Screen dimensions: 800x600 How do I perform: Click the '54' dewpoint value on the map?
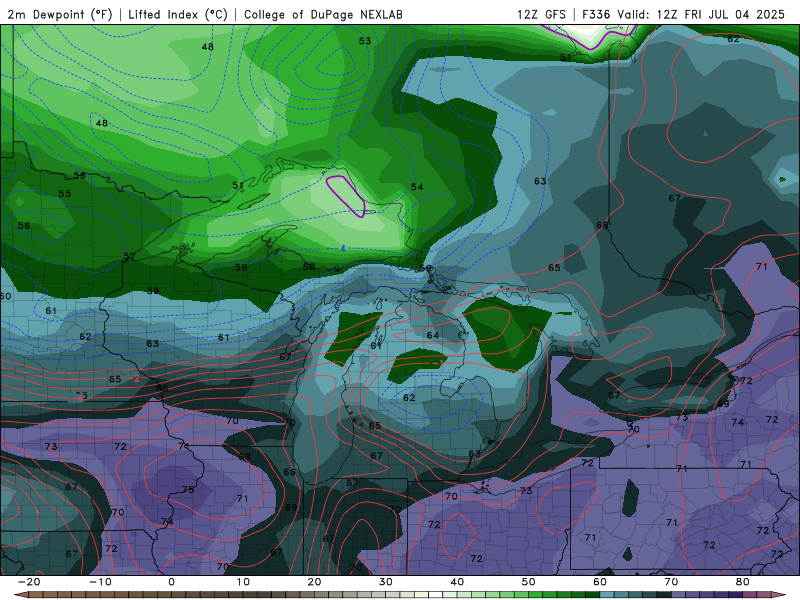pyautogui.click(x=417, y=187)
